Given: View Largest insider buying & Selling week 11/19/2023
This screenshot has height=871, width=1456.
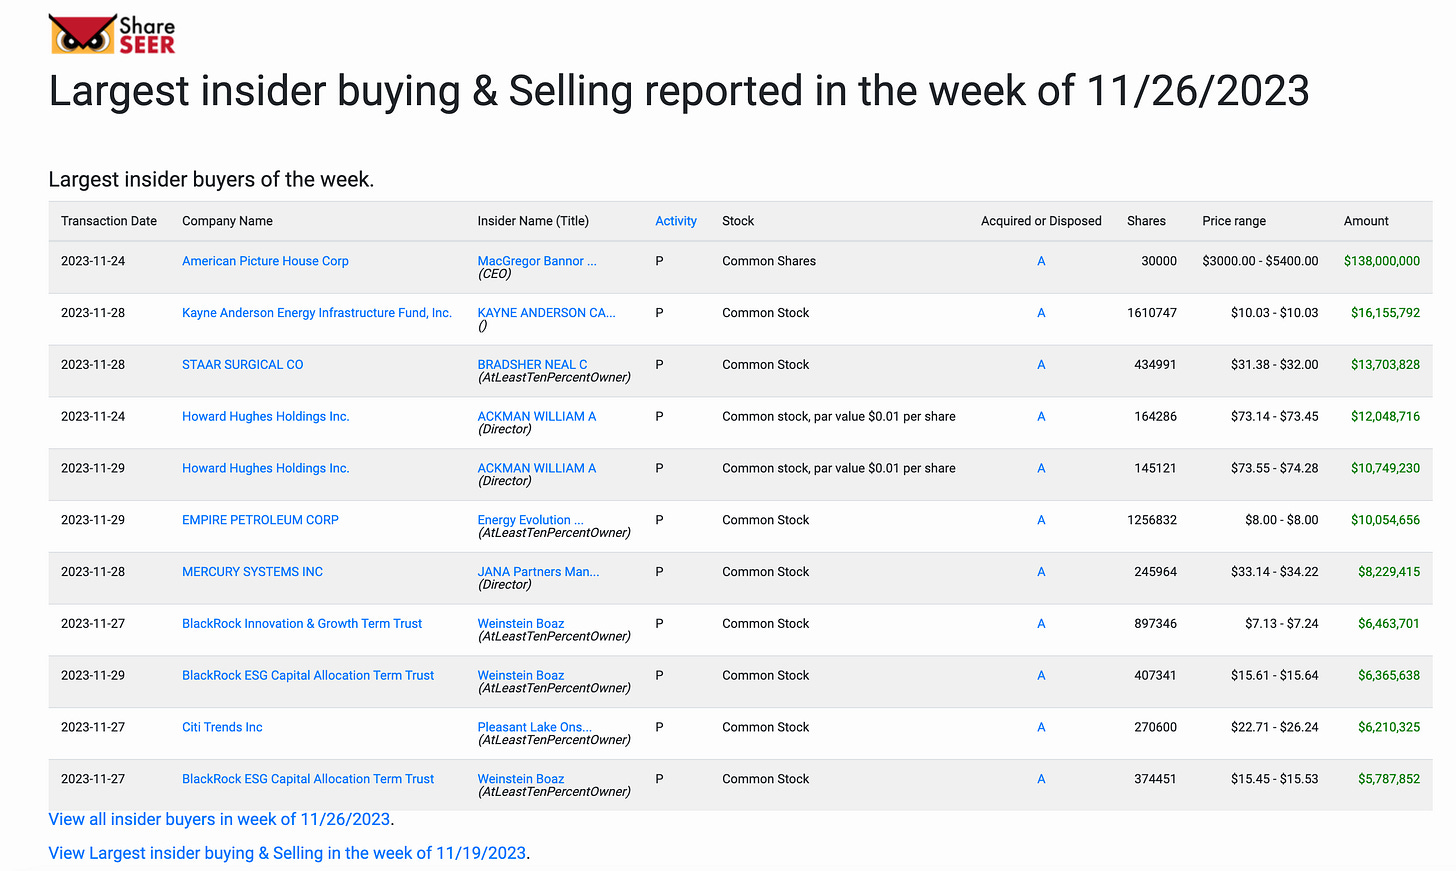Looking at the screenshot, I should (x=287, y=853).
